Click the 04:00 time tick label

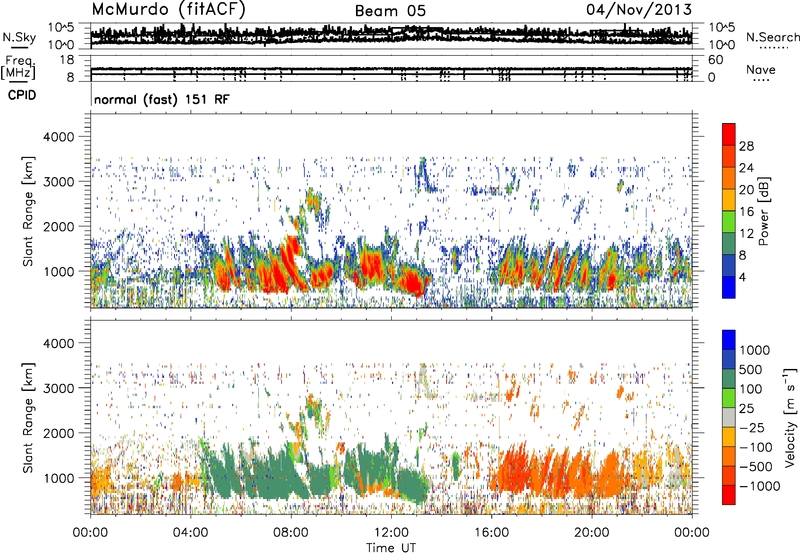(190, 533)
